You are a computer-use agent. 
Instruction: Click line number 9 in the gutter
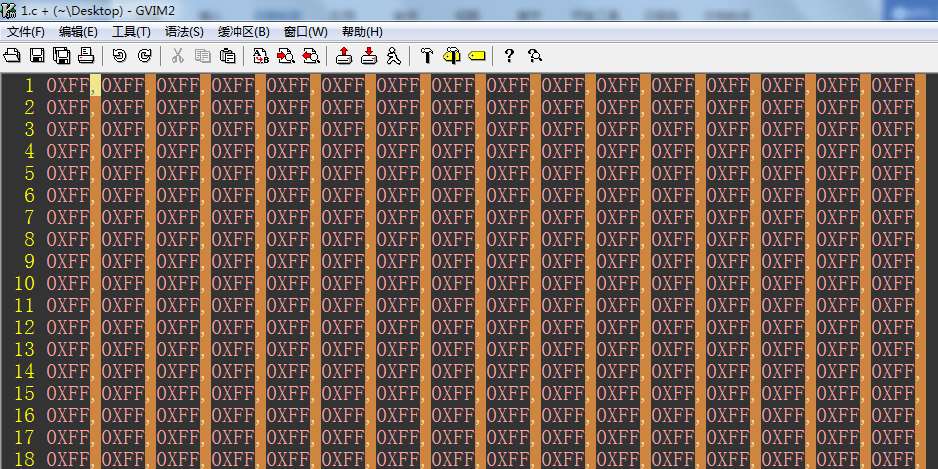29,261
